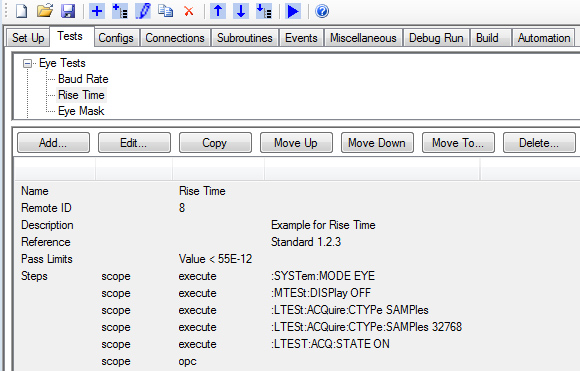
Task: Click the New file toolbar icon
Action: 21,11
